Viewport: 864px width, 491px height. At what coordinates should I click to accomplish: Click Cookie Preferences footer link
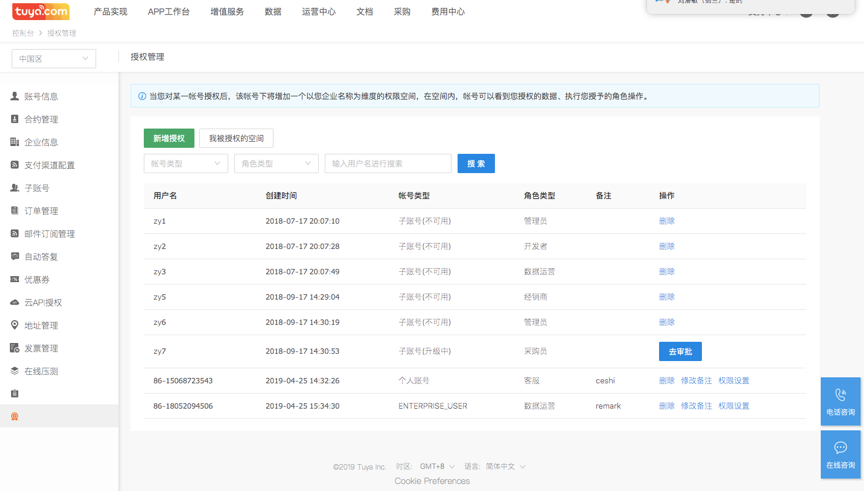pyautogui.click(x=432, y=481)
